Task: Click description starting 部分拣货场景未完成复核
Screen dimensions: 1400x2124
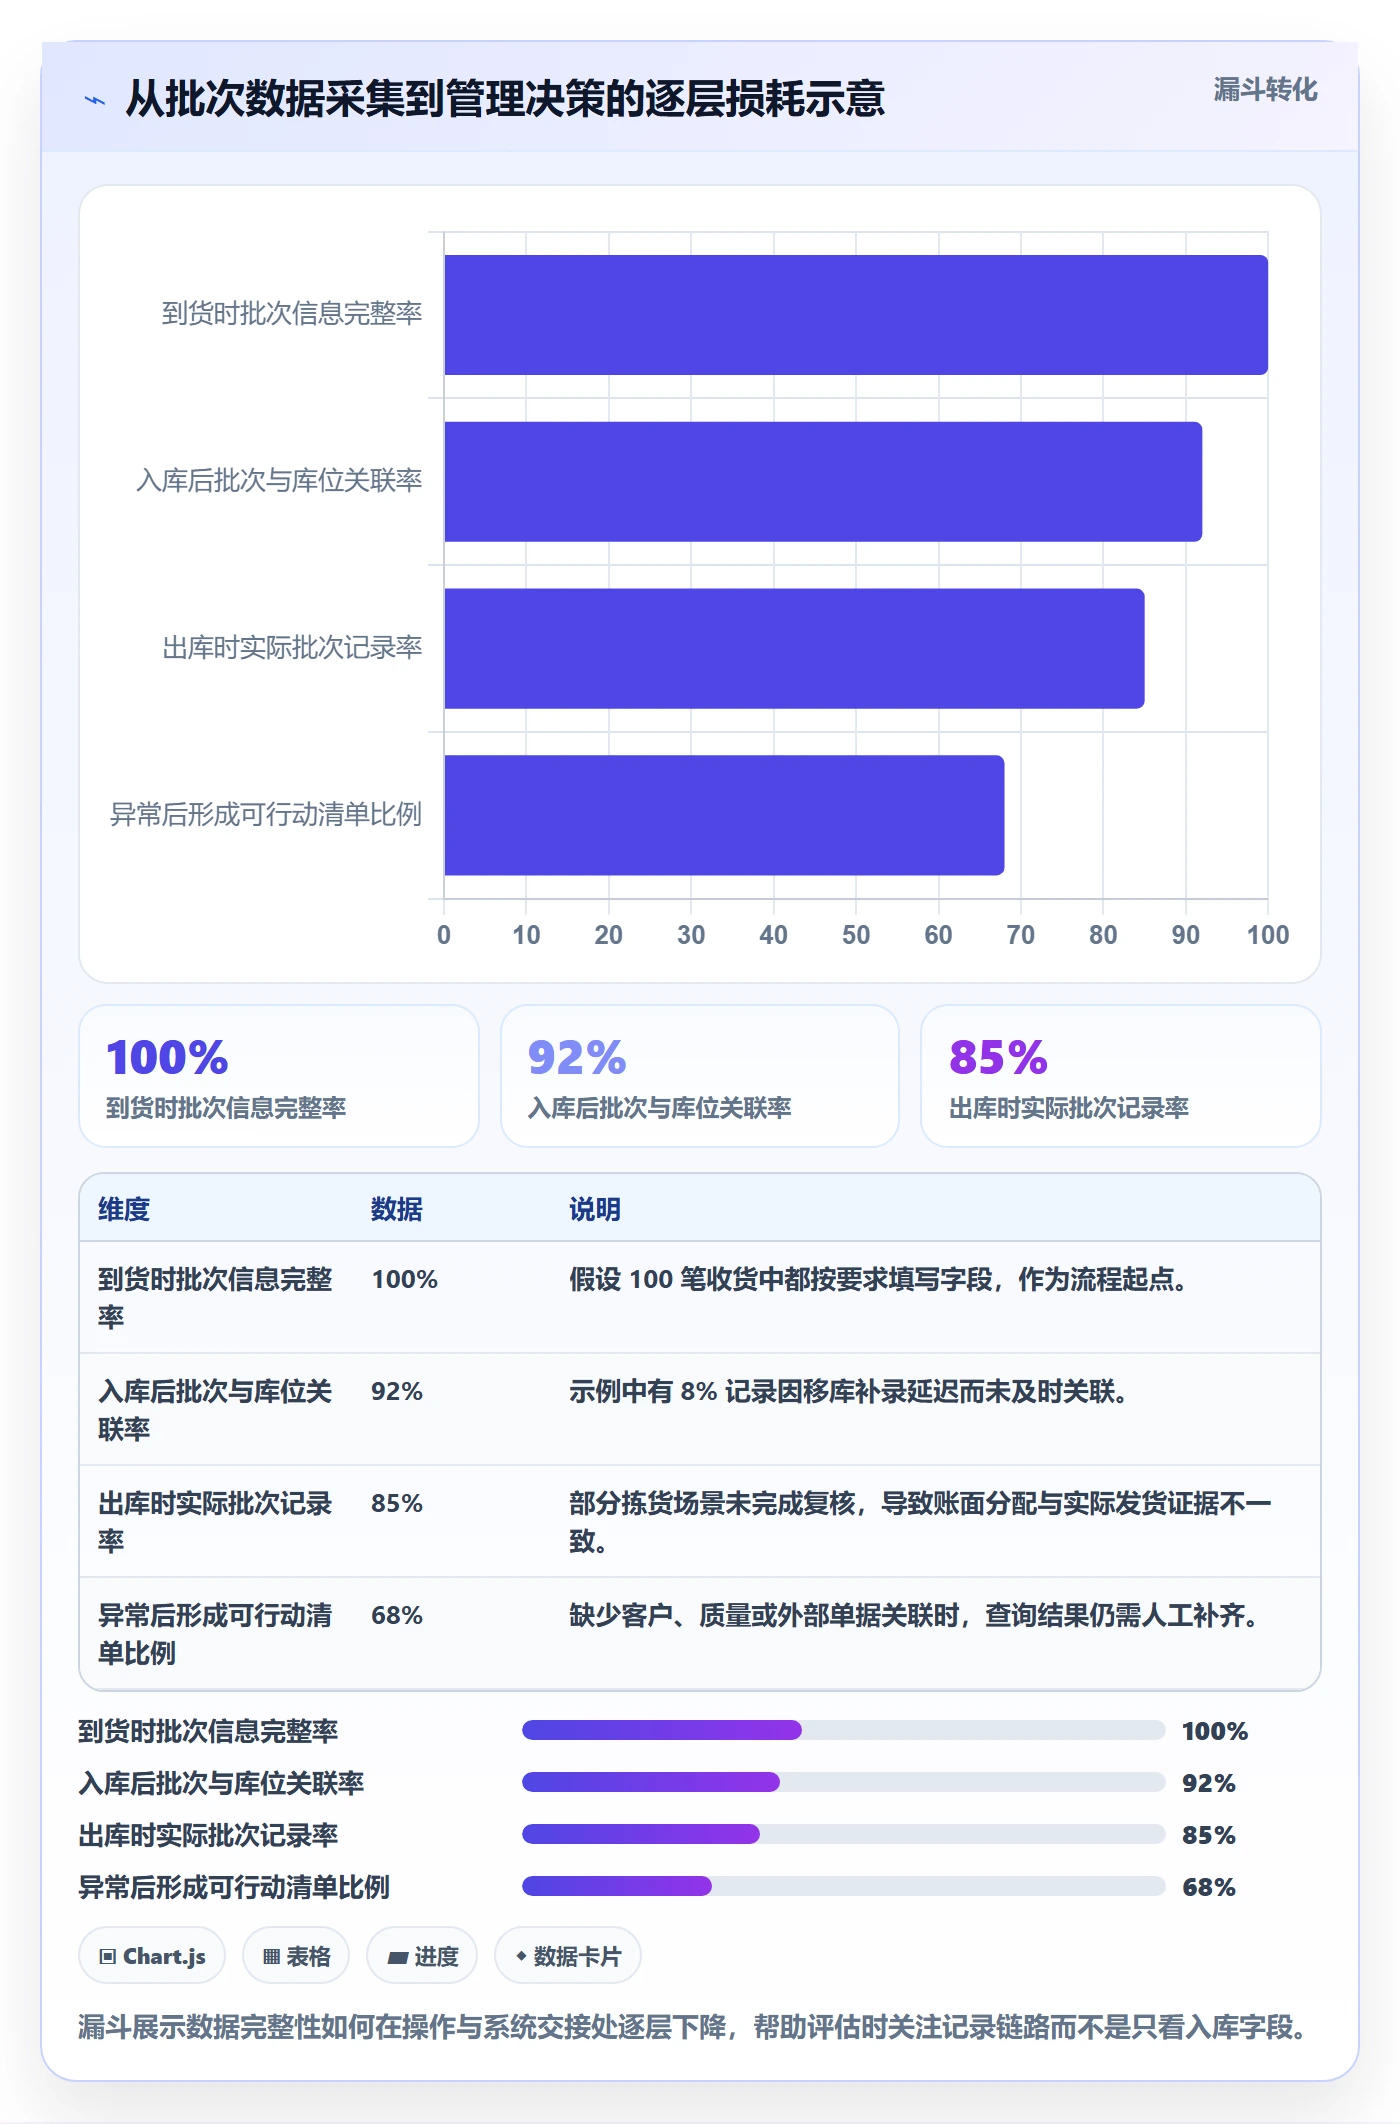Action: coord(921,1522)
